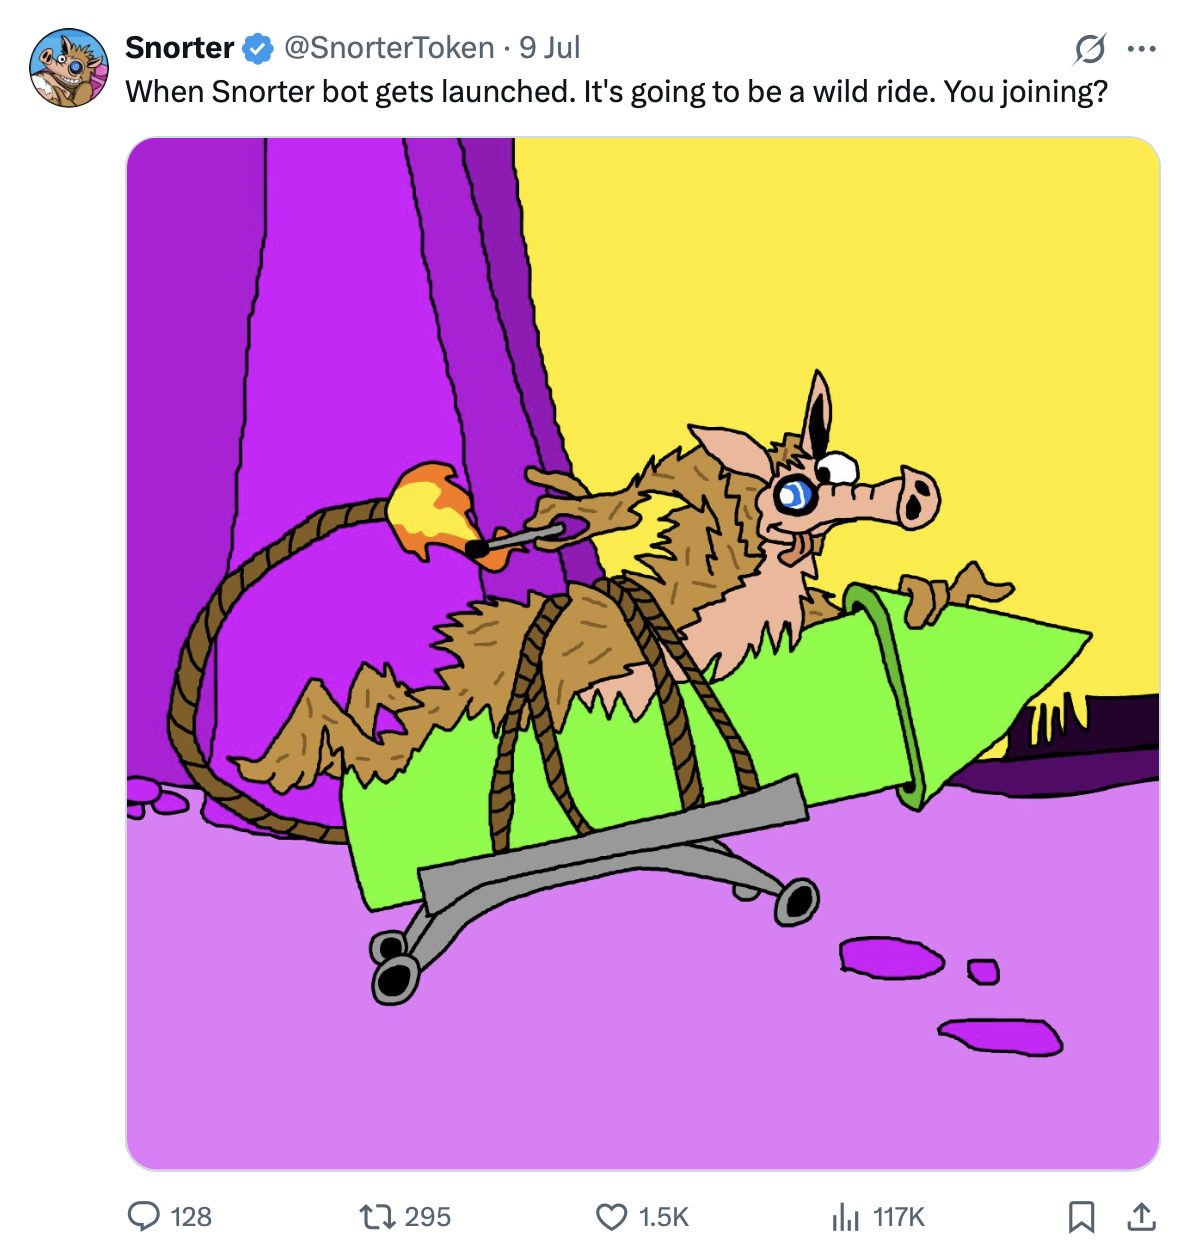Click the 117K views count
This screenshot has width=1190, height=1252.
899,1216
